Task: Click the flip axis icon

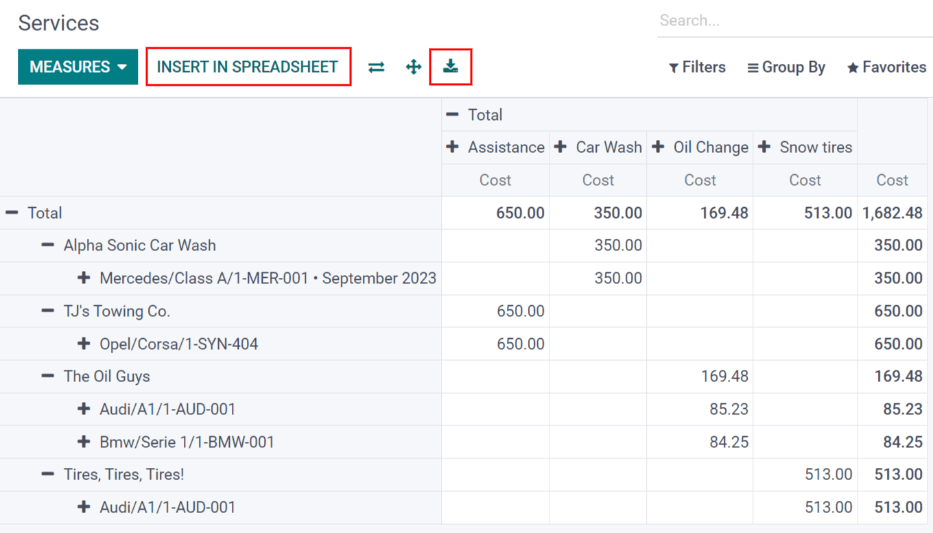Action: (376, 67)
